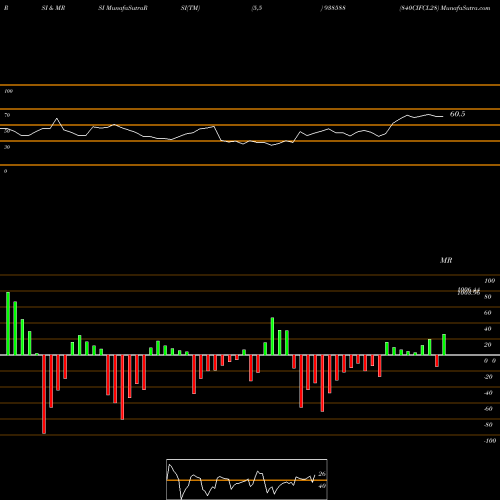
Task: Click the tallest green MR histogram bar
Action: coord(8,323)
